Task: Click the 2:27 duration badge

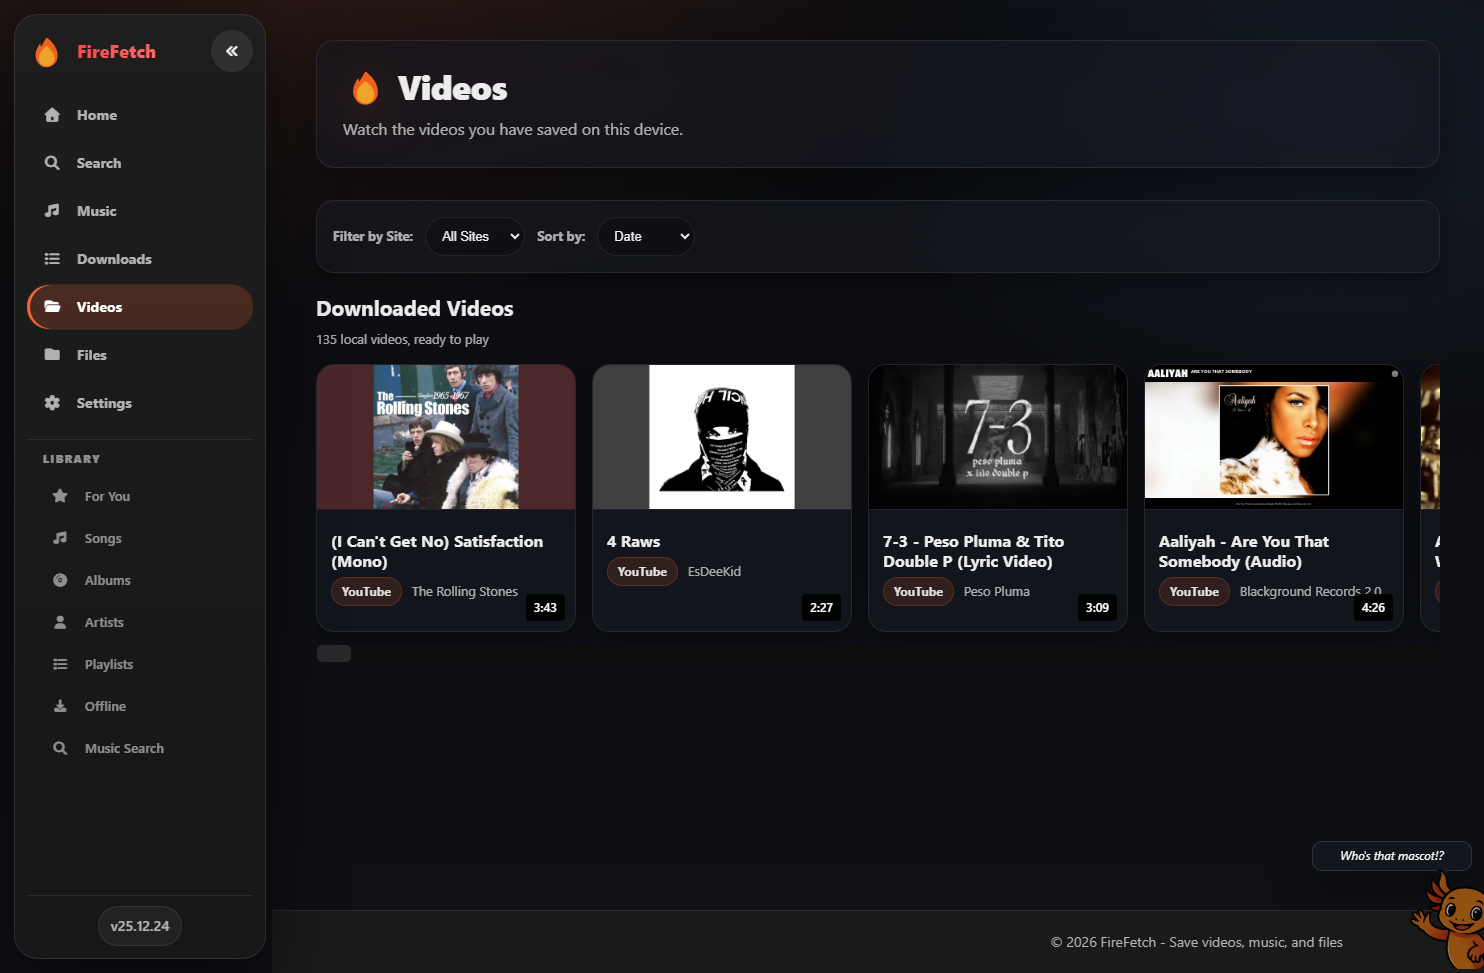Action: 821,608
